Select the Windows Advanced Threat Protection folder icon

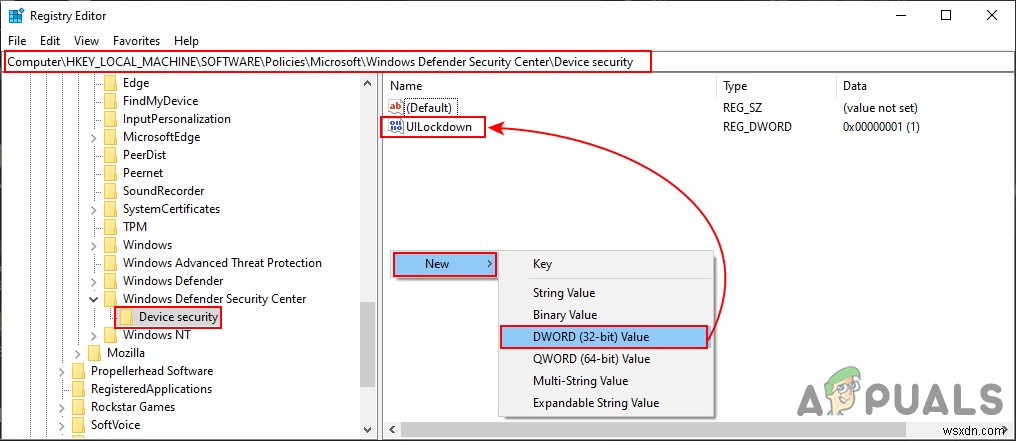click(110, 263)
